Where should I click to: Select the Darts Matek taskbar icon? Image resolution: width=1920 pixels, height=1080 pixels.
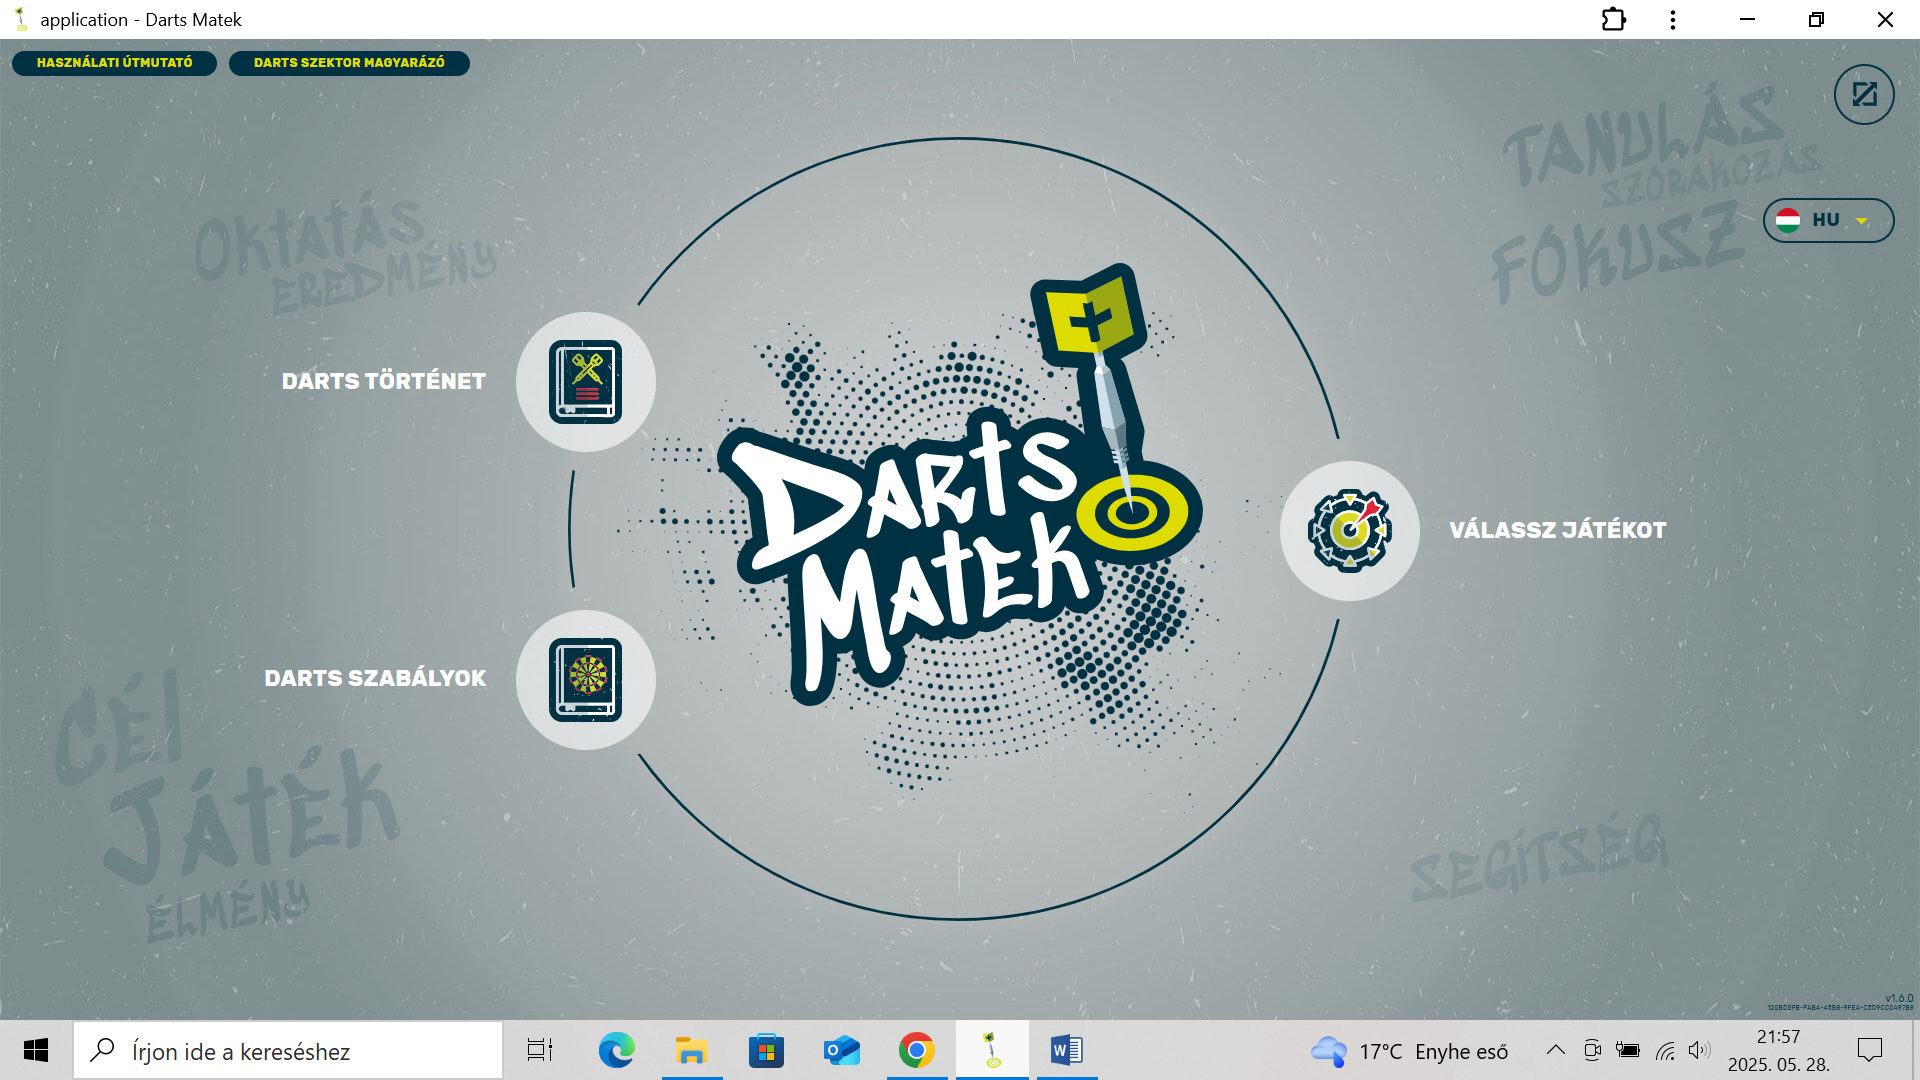coord(991,1050)
